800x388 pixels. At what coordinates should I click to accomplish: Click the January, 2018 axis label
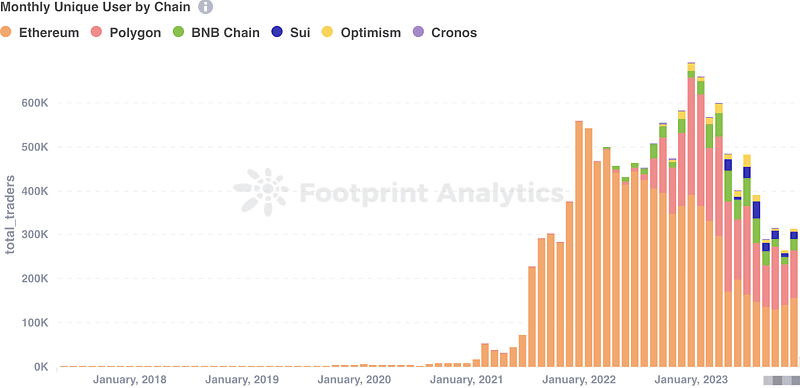(130, 380)
